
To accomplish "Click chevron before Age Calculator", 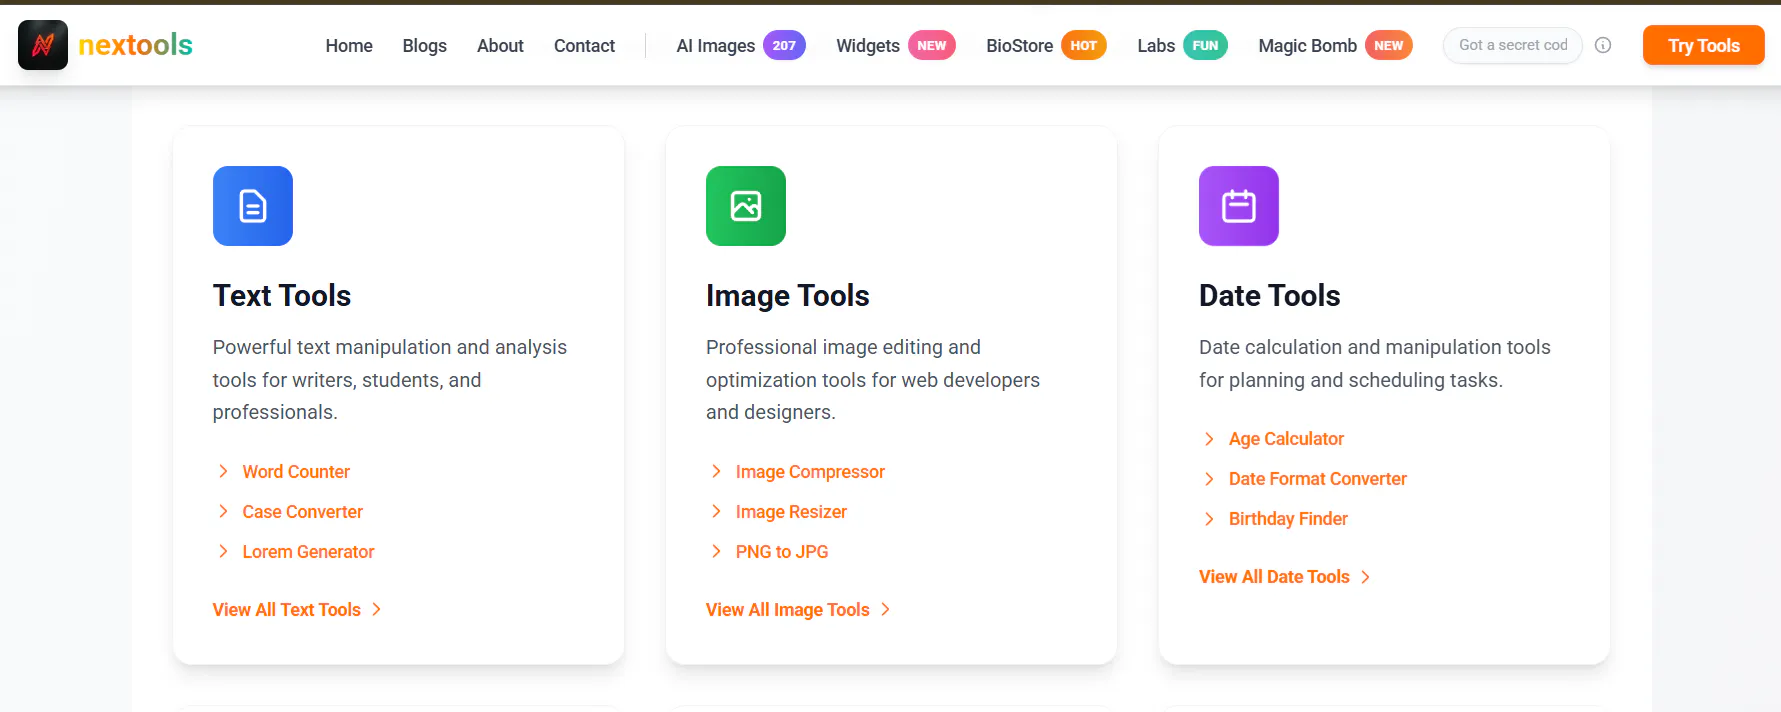I will [x=1209, y=439].
